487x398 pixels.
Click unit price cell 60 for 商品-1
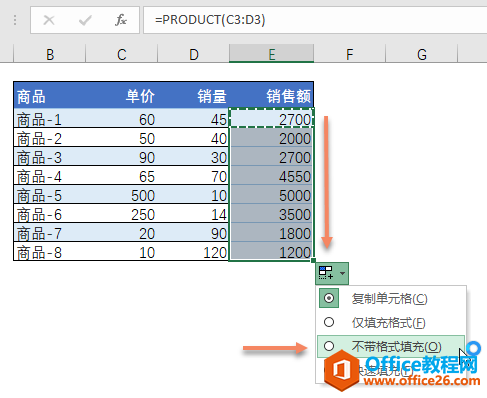click(122, 118)
